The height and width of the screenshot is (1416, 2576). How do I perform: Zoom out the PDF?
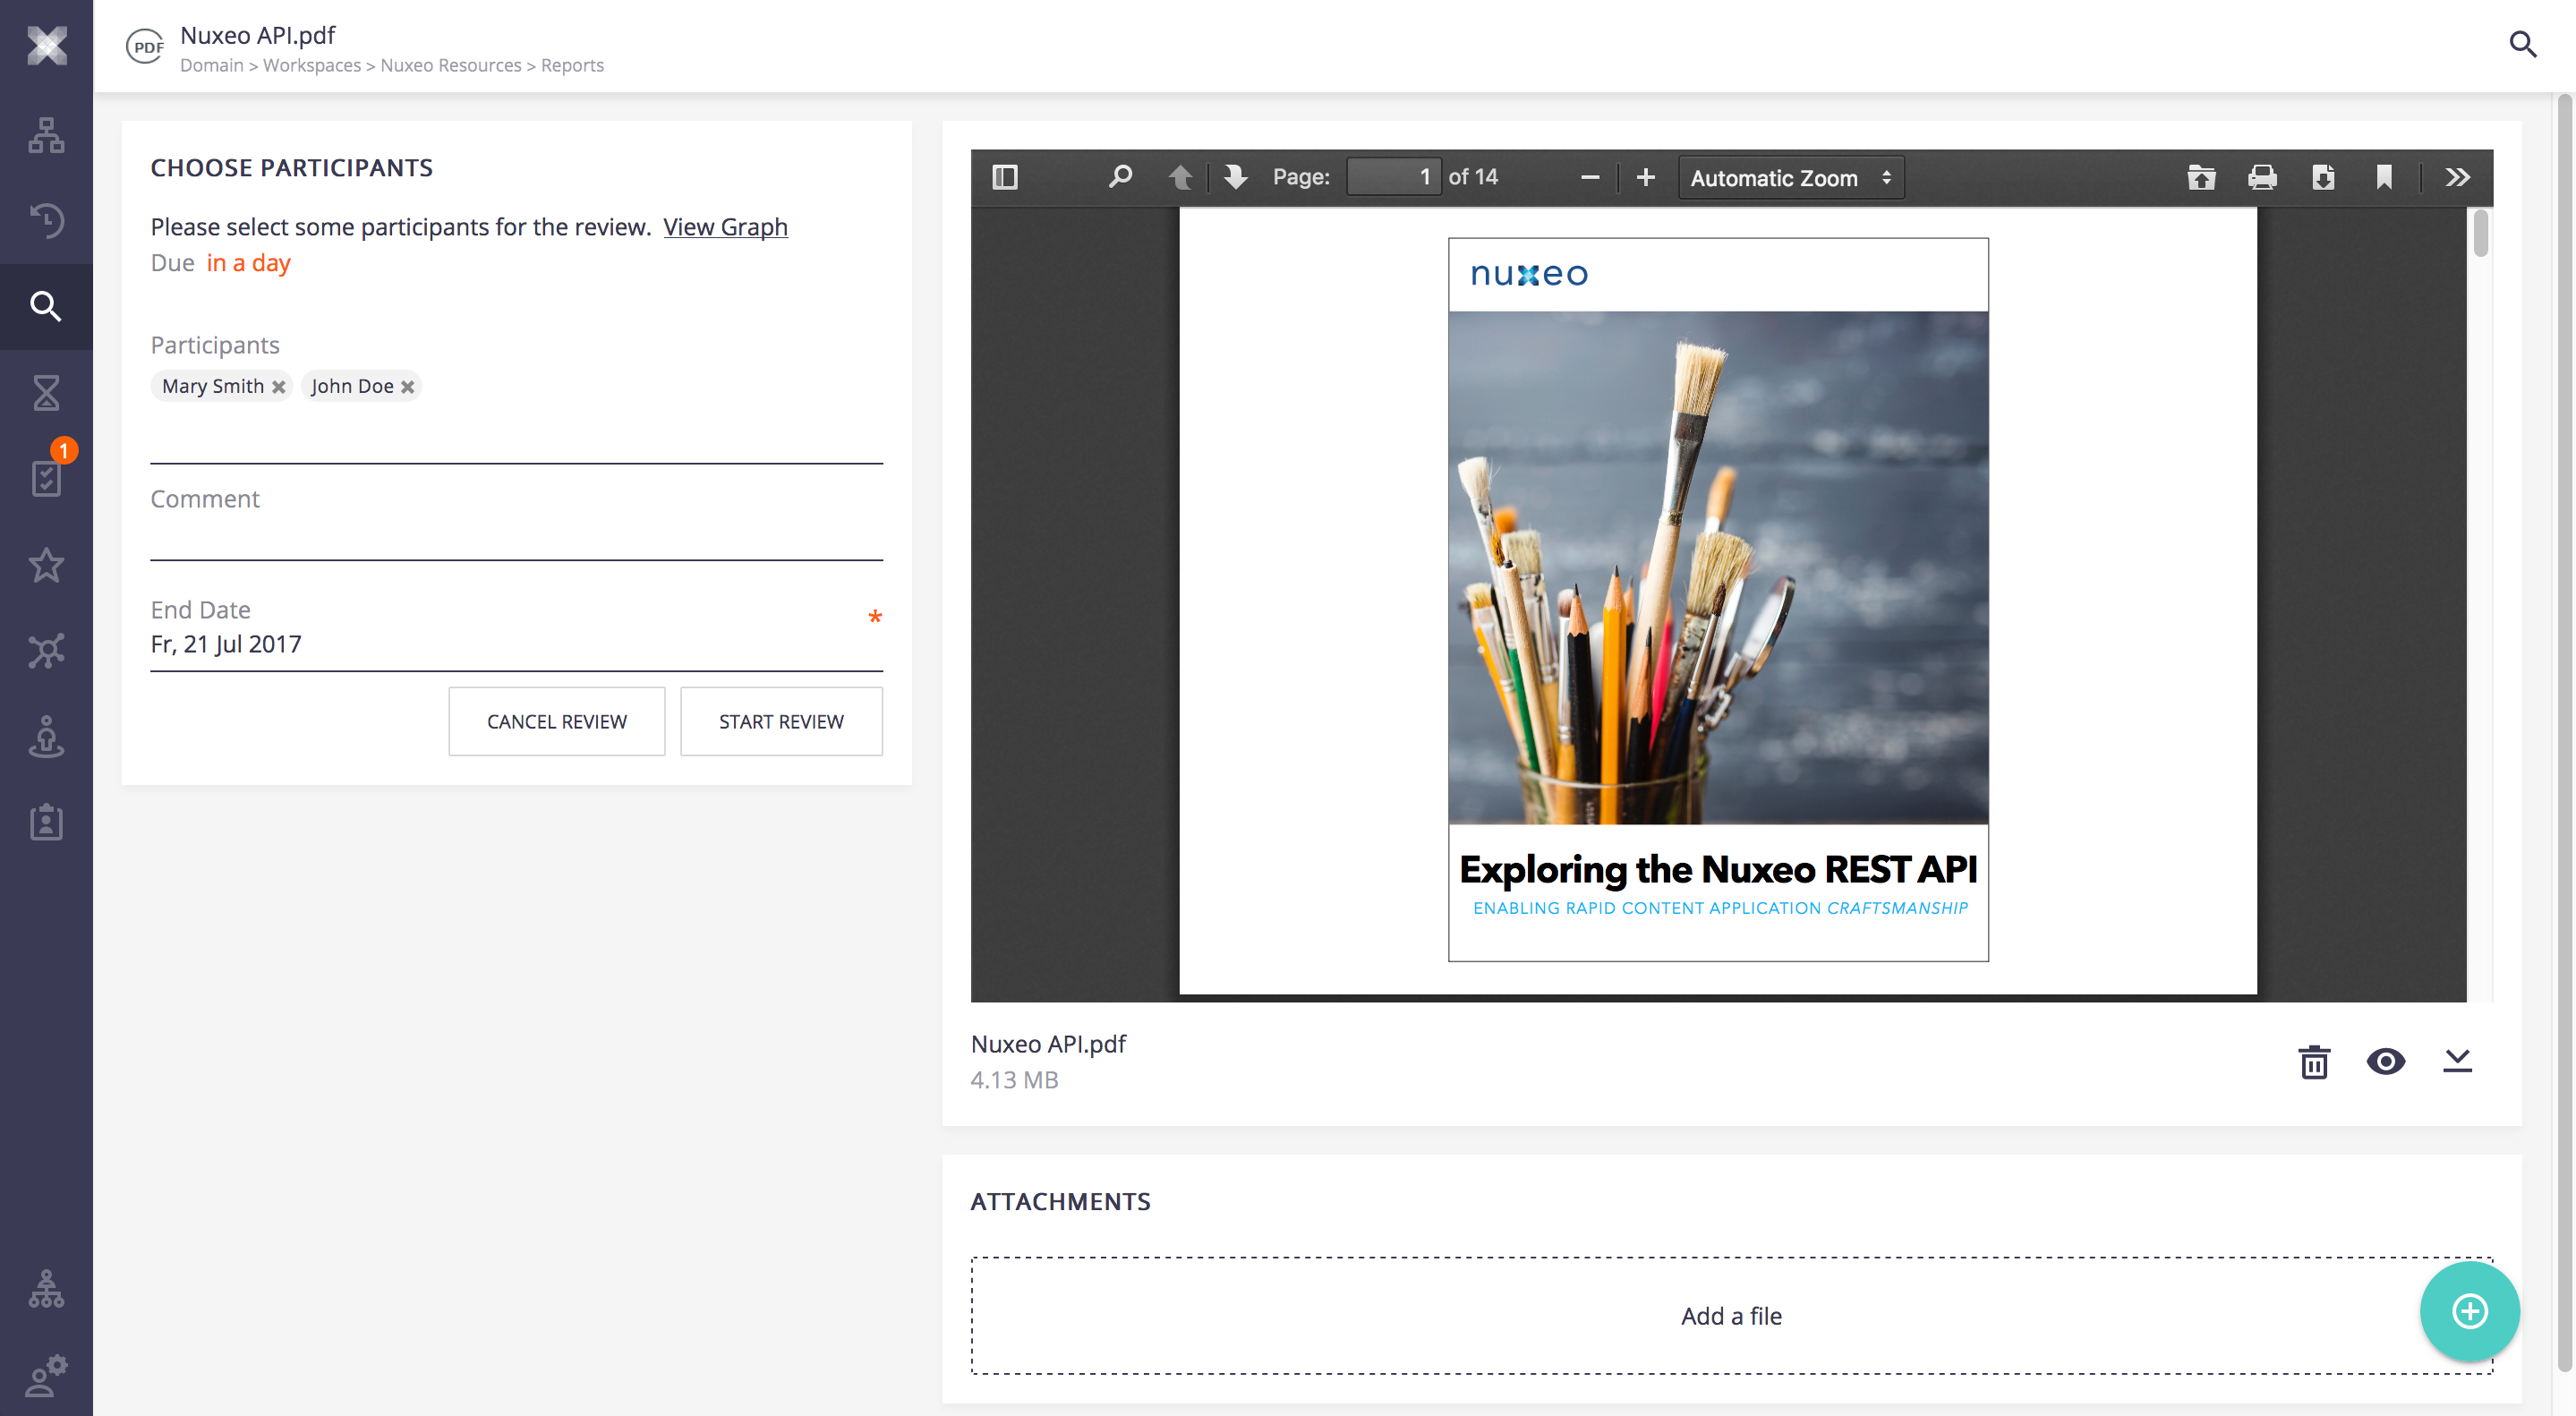[x=1590, y=177]
